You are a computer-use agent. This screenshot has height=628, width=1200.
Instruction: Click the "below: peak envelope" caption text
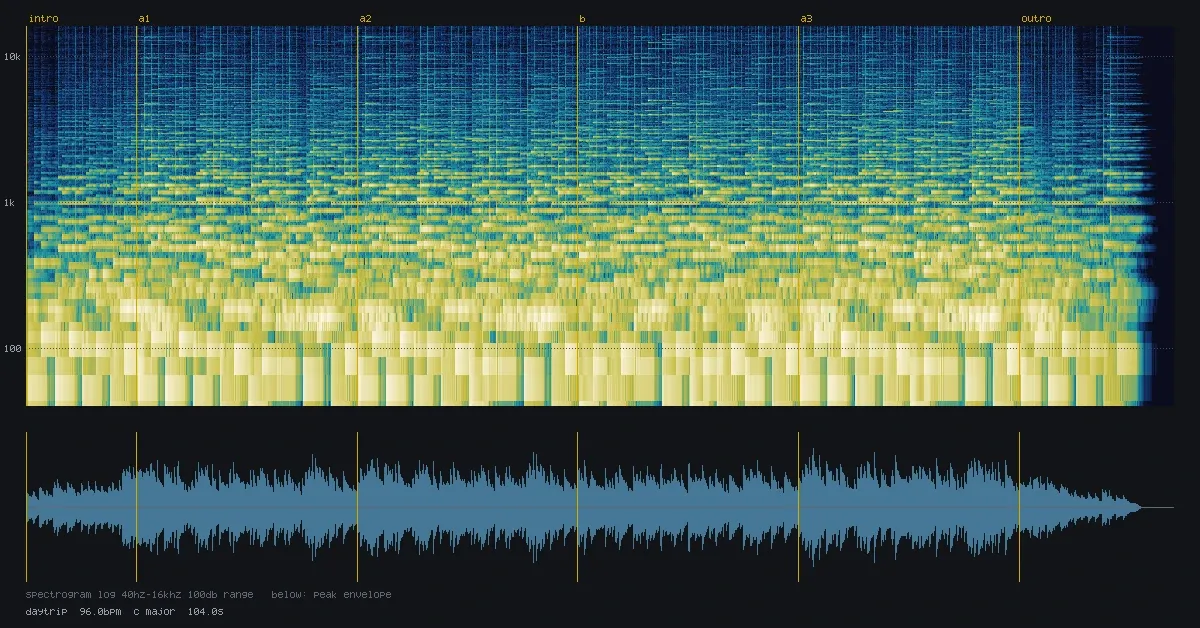coord(331,595)
